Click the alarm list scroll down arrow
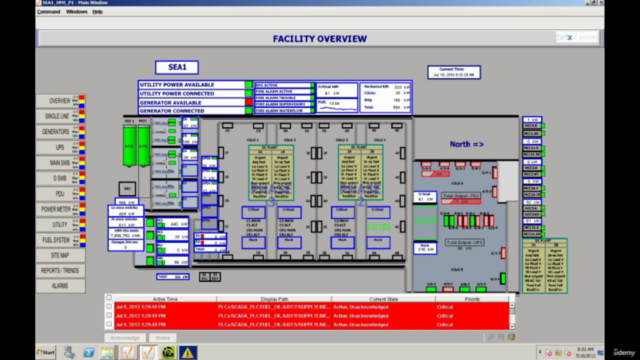 click(512, 327)
